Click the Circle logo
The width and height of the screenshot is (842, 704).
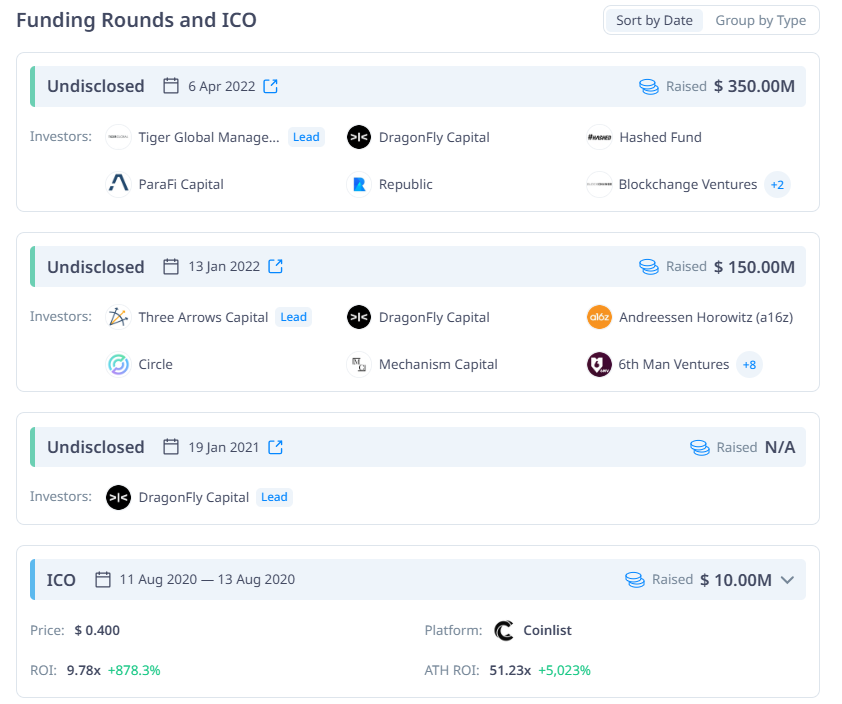118,365
